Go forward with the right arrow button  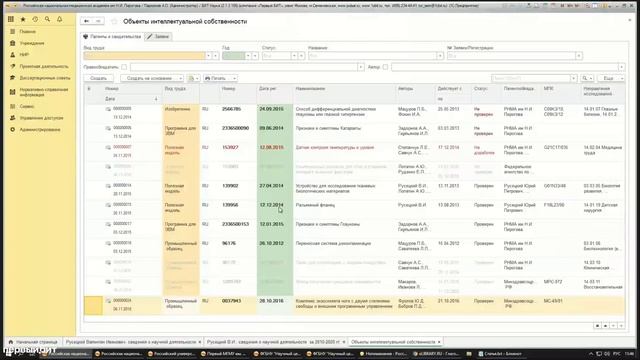98,21
